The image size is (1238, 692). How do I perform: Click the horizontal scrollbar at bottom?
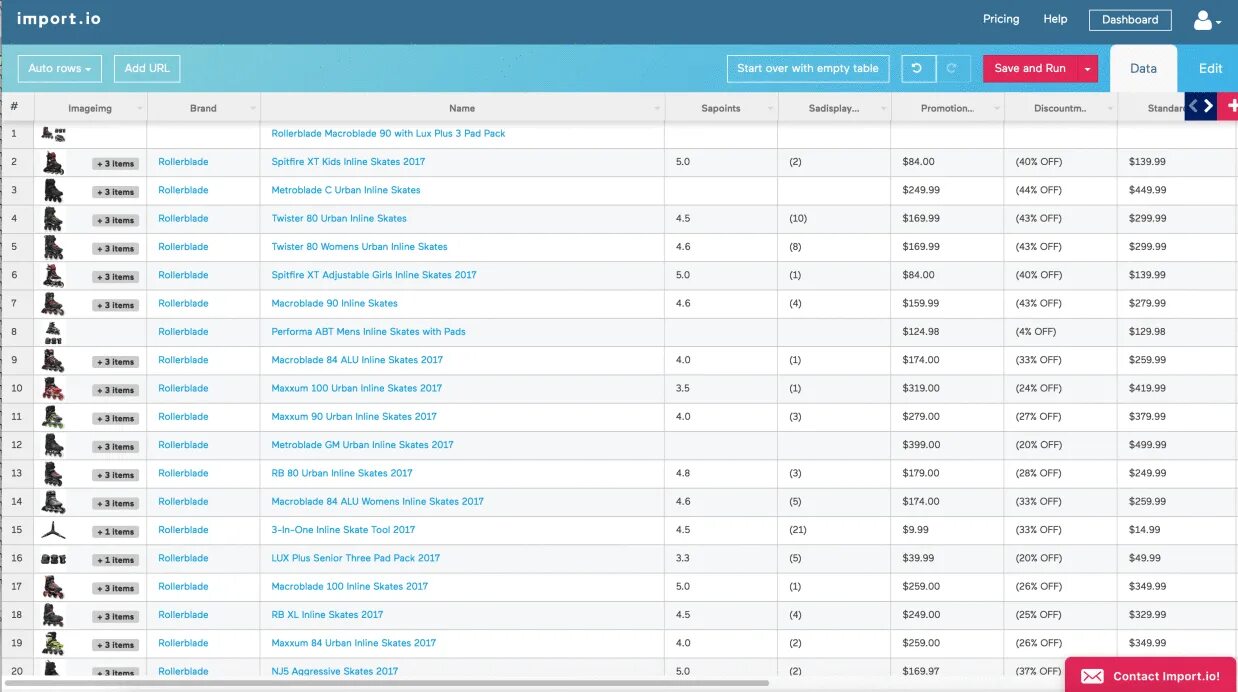[x=385, y=684]
